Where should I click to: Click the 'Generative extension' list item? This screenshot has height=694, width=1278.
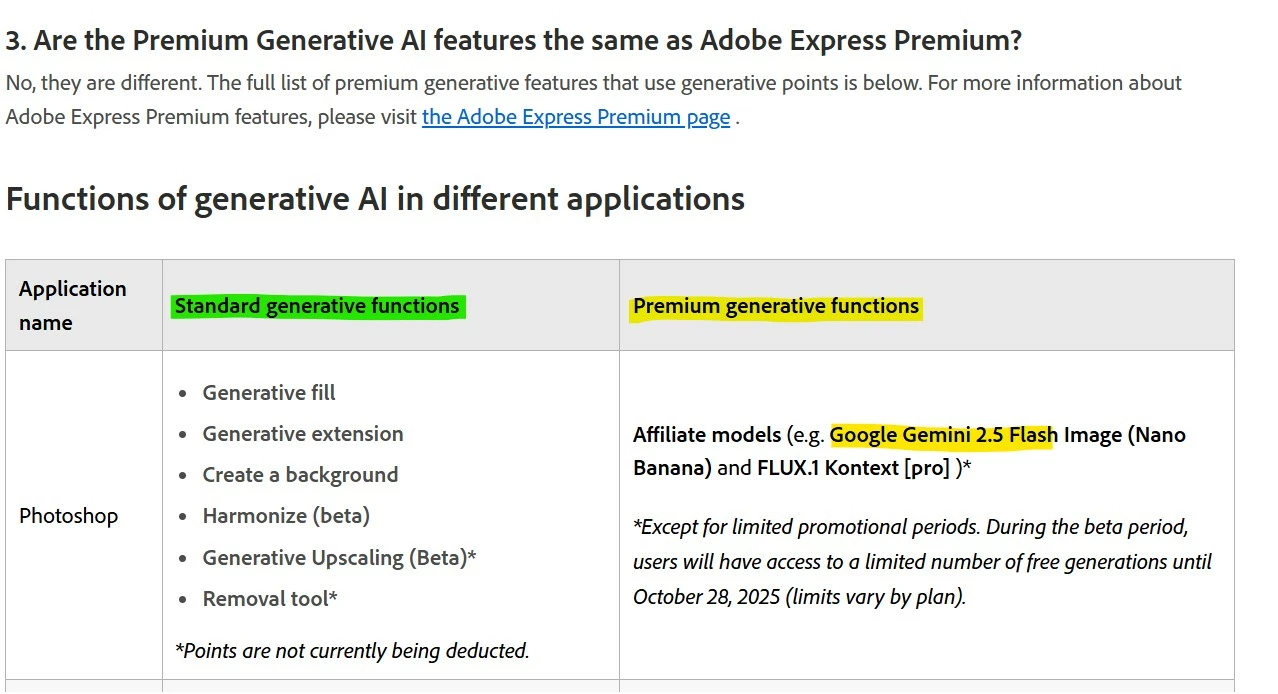[x=303, y=434]
